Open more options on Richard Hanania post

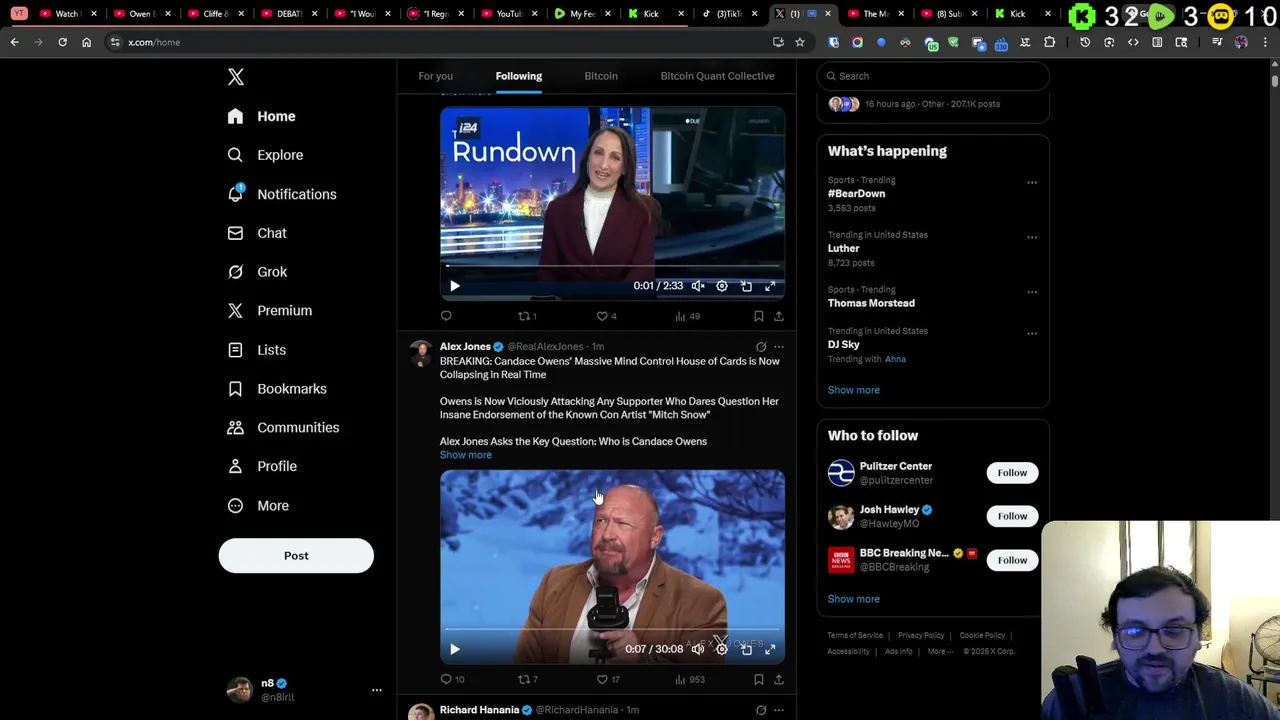[x=779, y=710]
